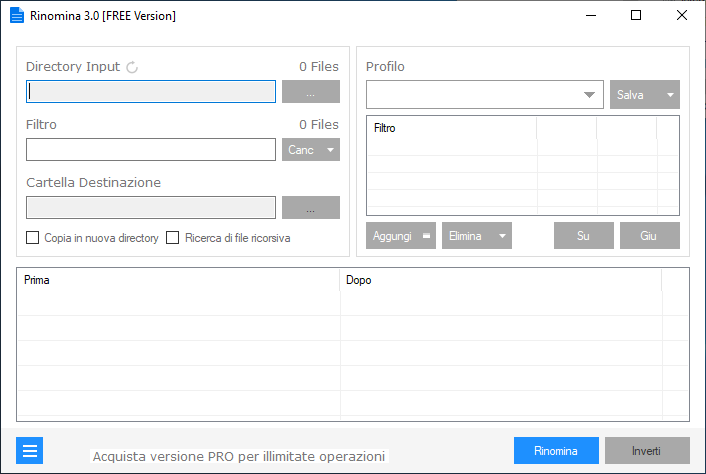Screen dimensions: 706x474
Task: Click the Aggiungi button
Action: tap(401, 235)
